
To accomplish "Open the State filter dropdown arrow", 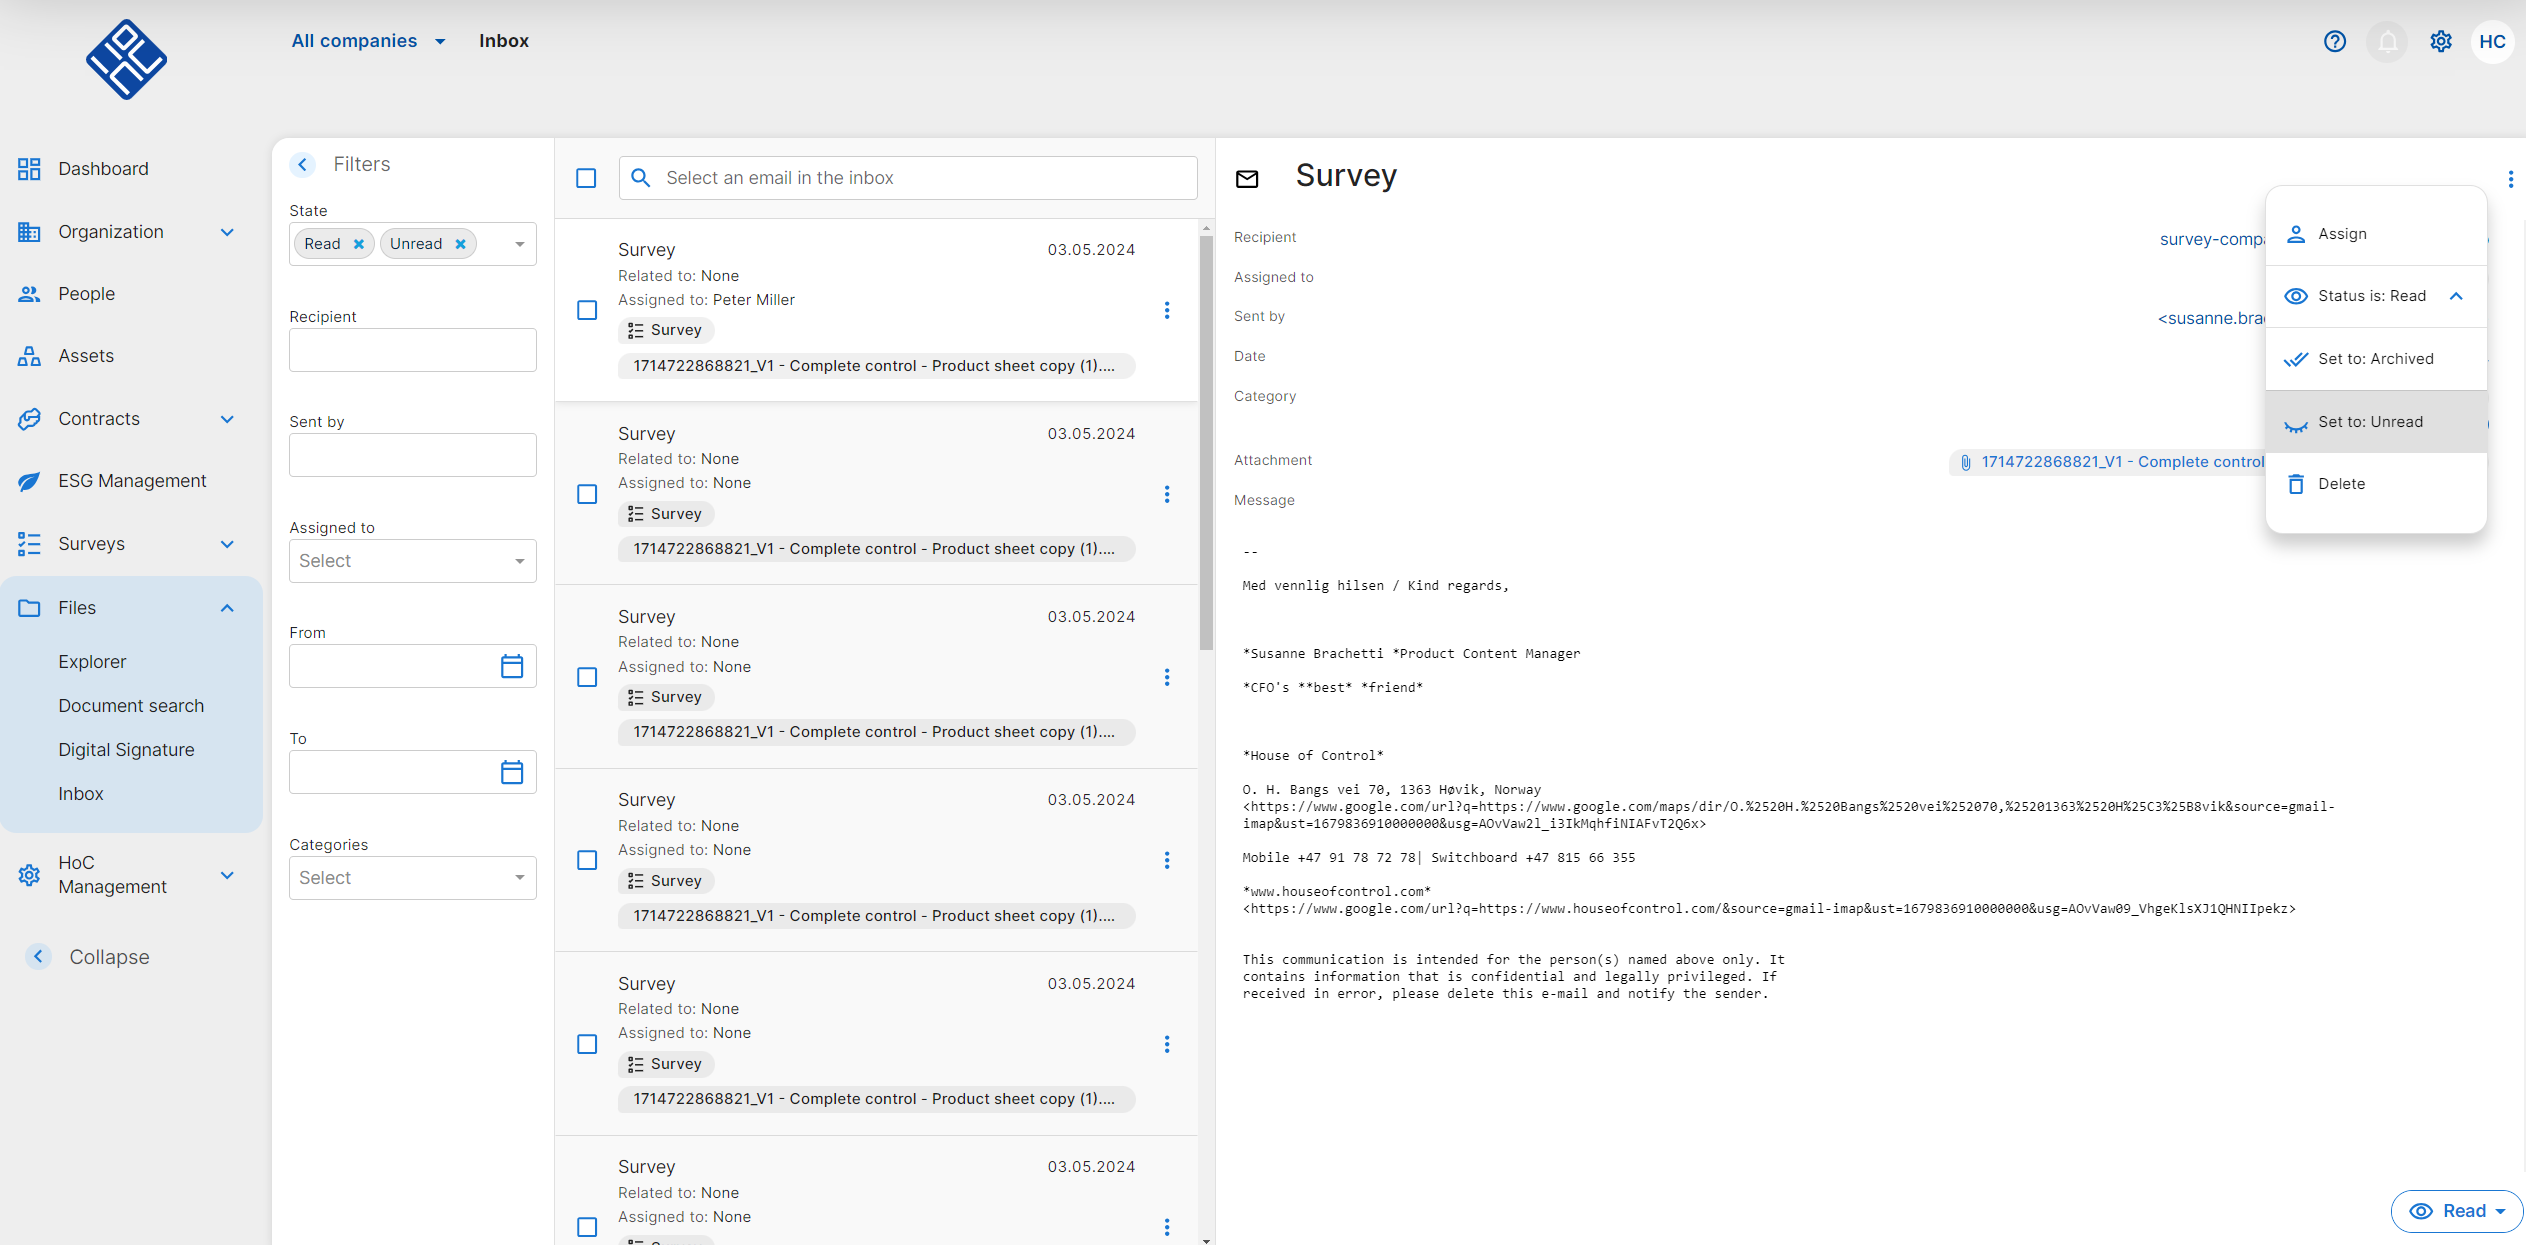I will click(519, 244).
